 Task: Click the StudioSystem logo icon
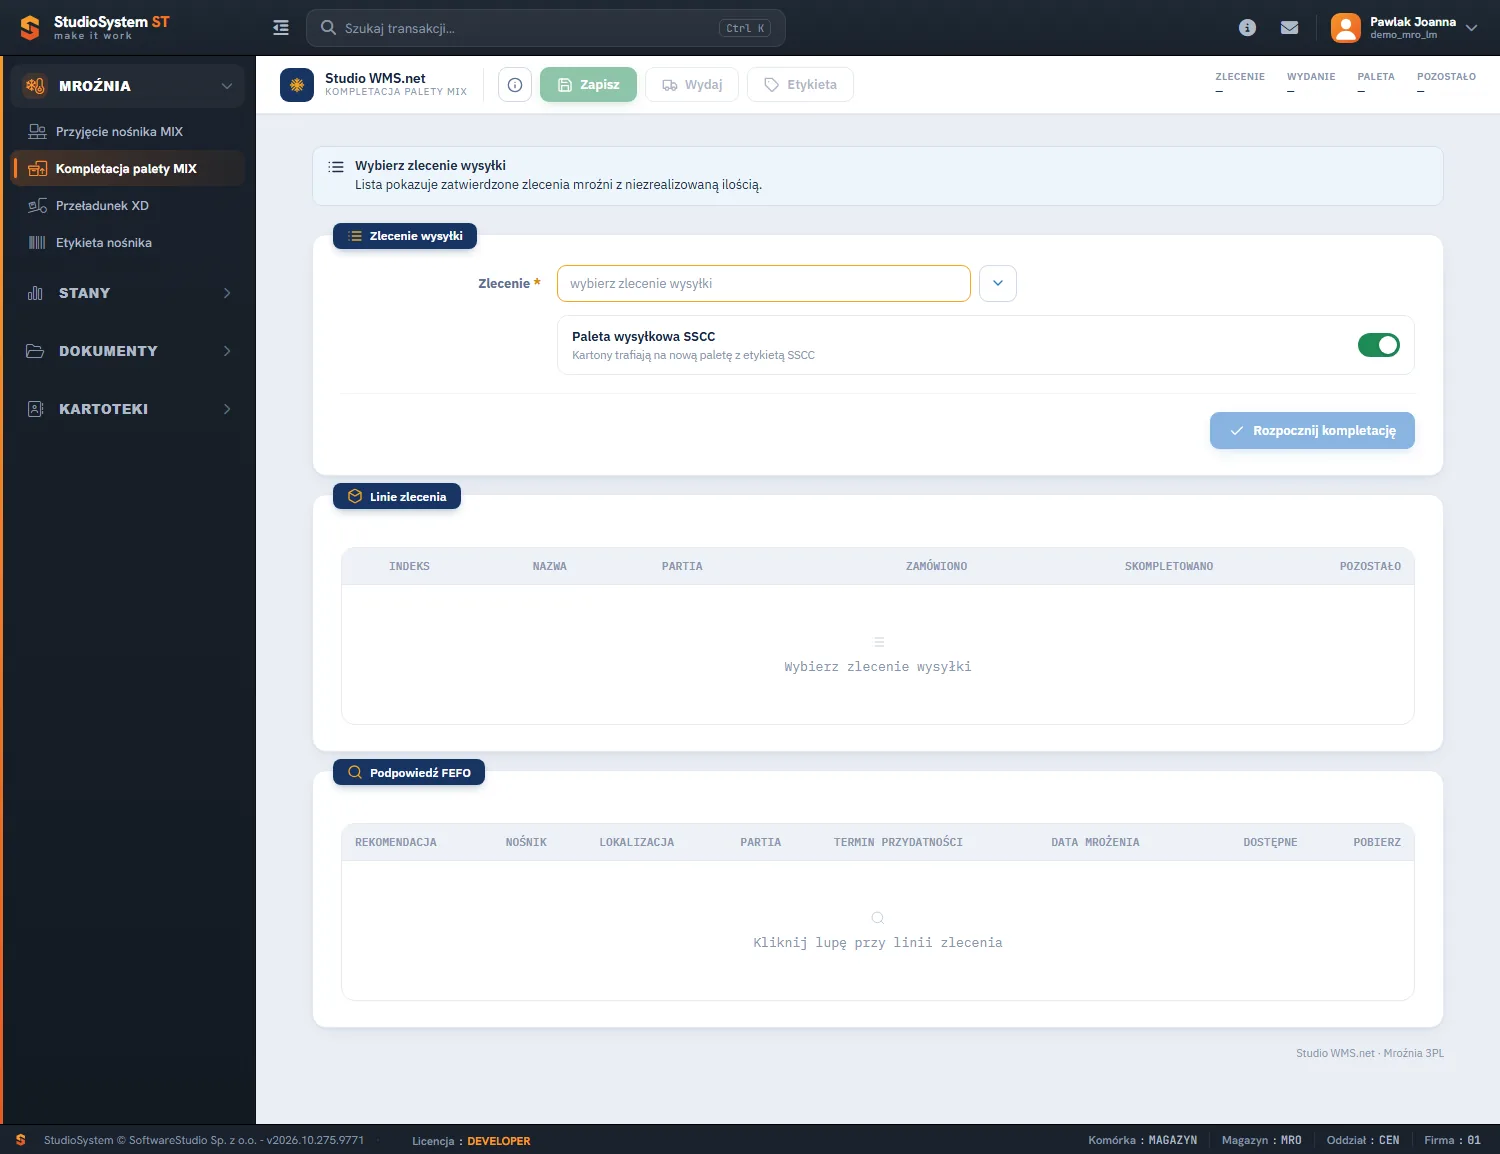(x=30, y=28)
